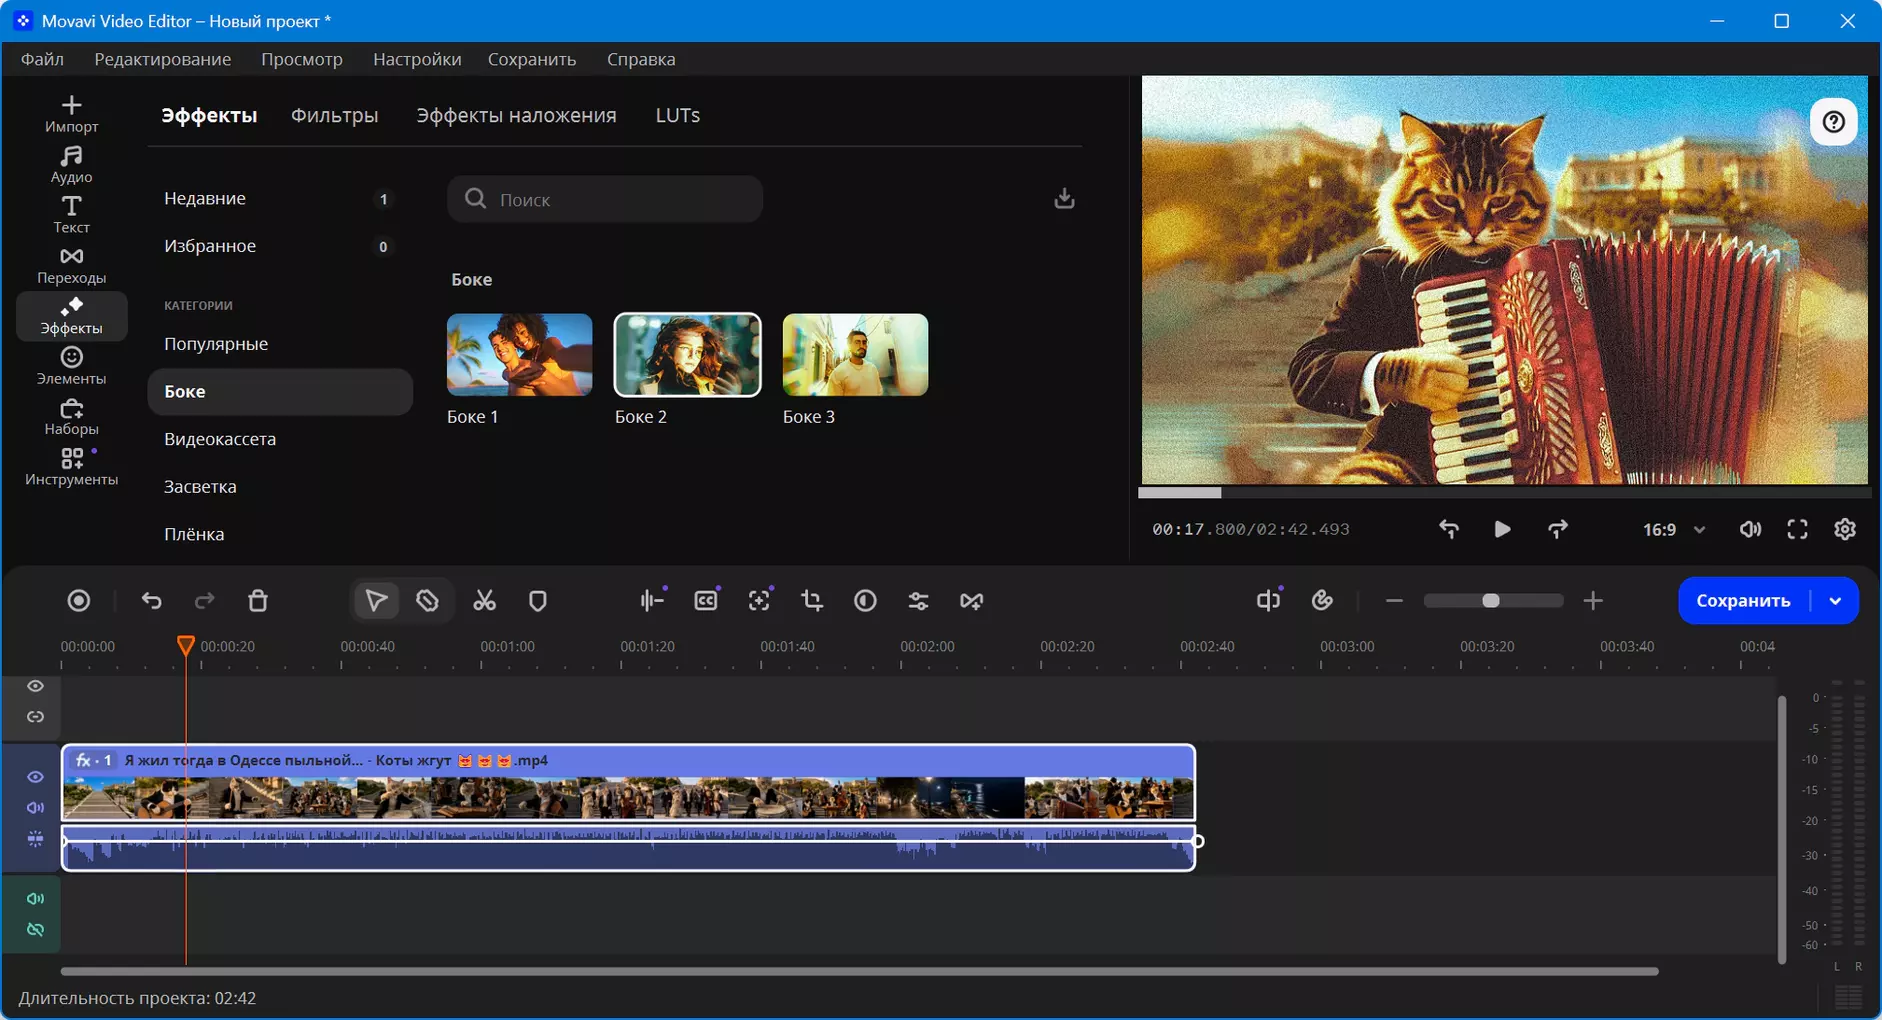Select the Боке 3 effect thumbnail
This screenshot has height=1020, width=1882.
click(855, 355)
